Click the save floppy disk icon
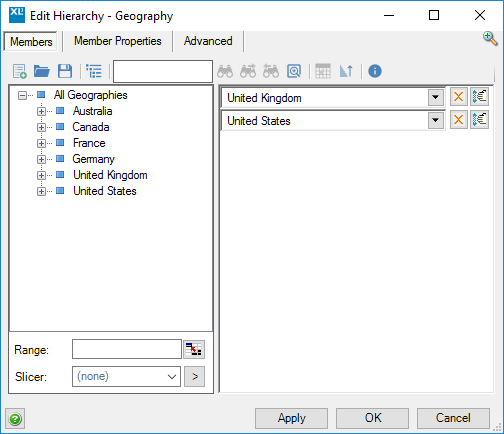Screen dimensions: 504x434 65,71
